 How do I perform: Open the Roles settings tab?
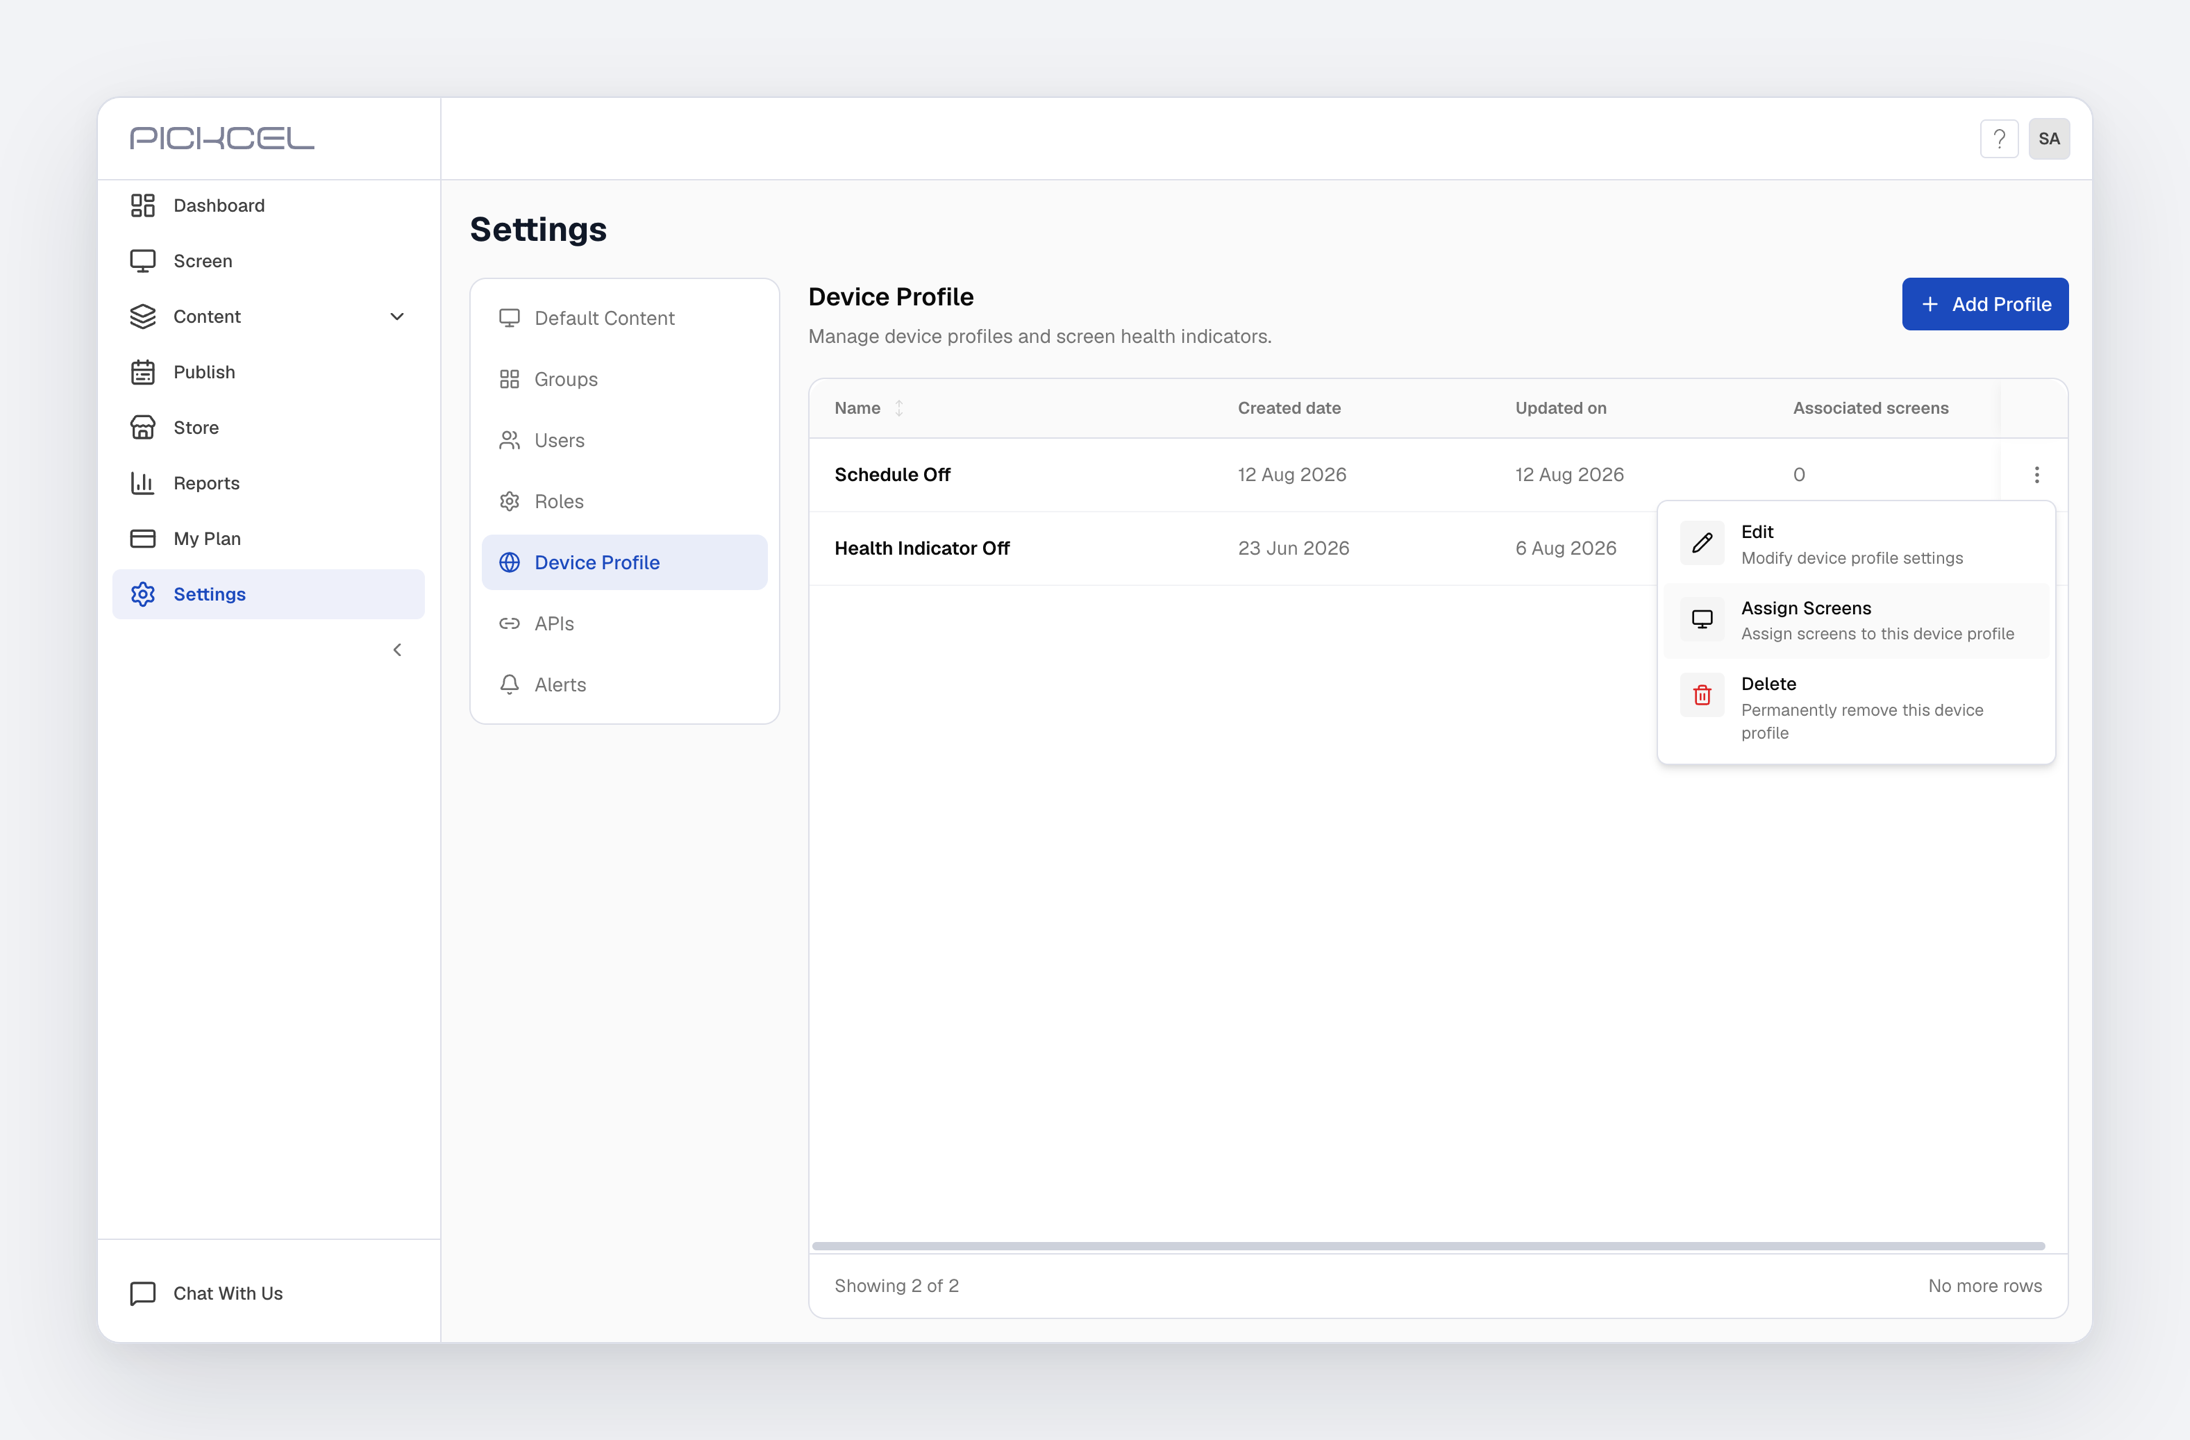(624, 501)
